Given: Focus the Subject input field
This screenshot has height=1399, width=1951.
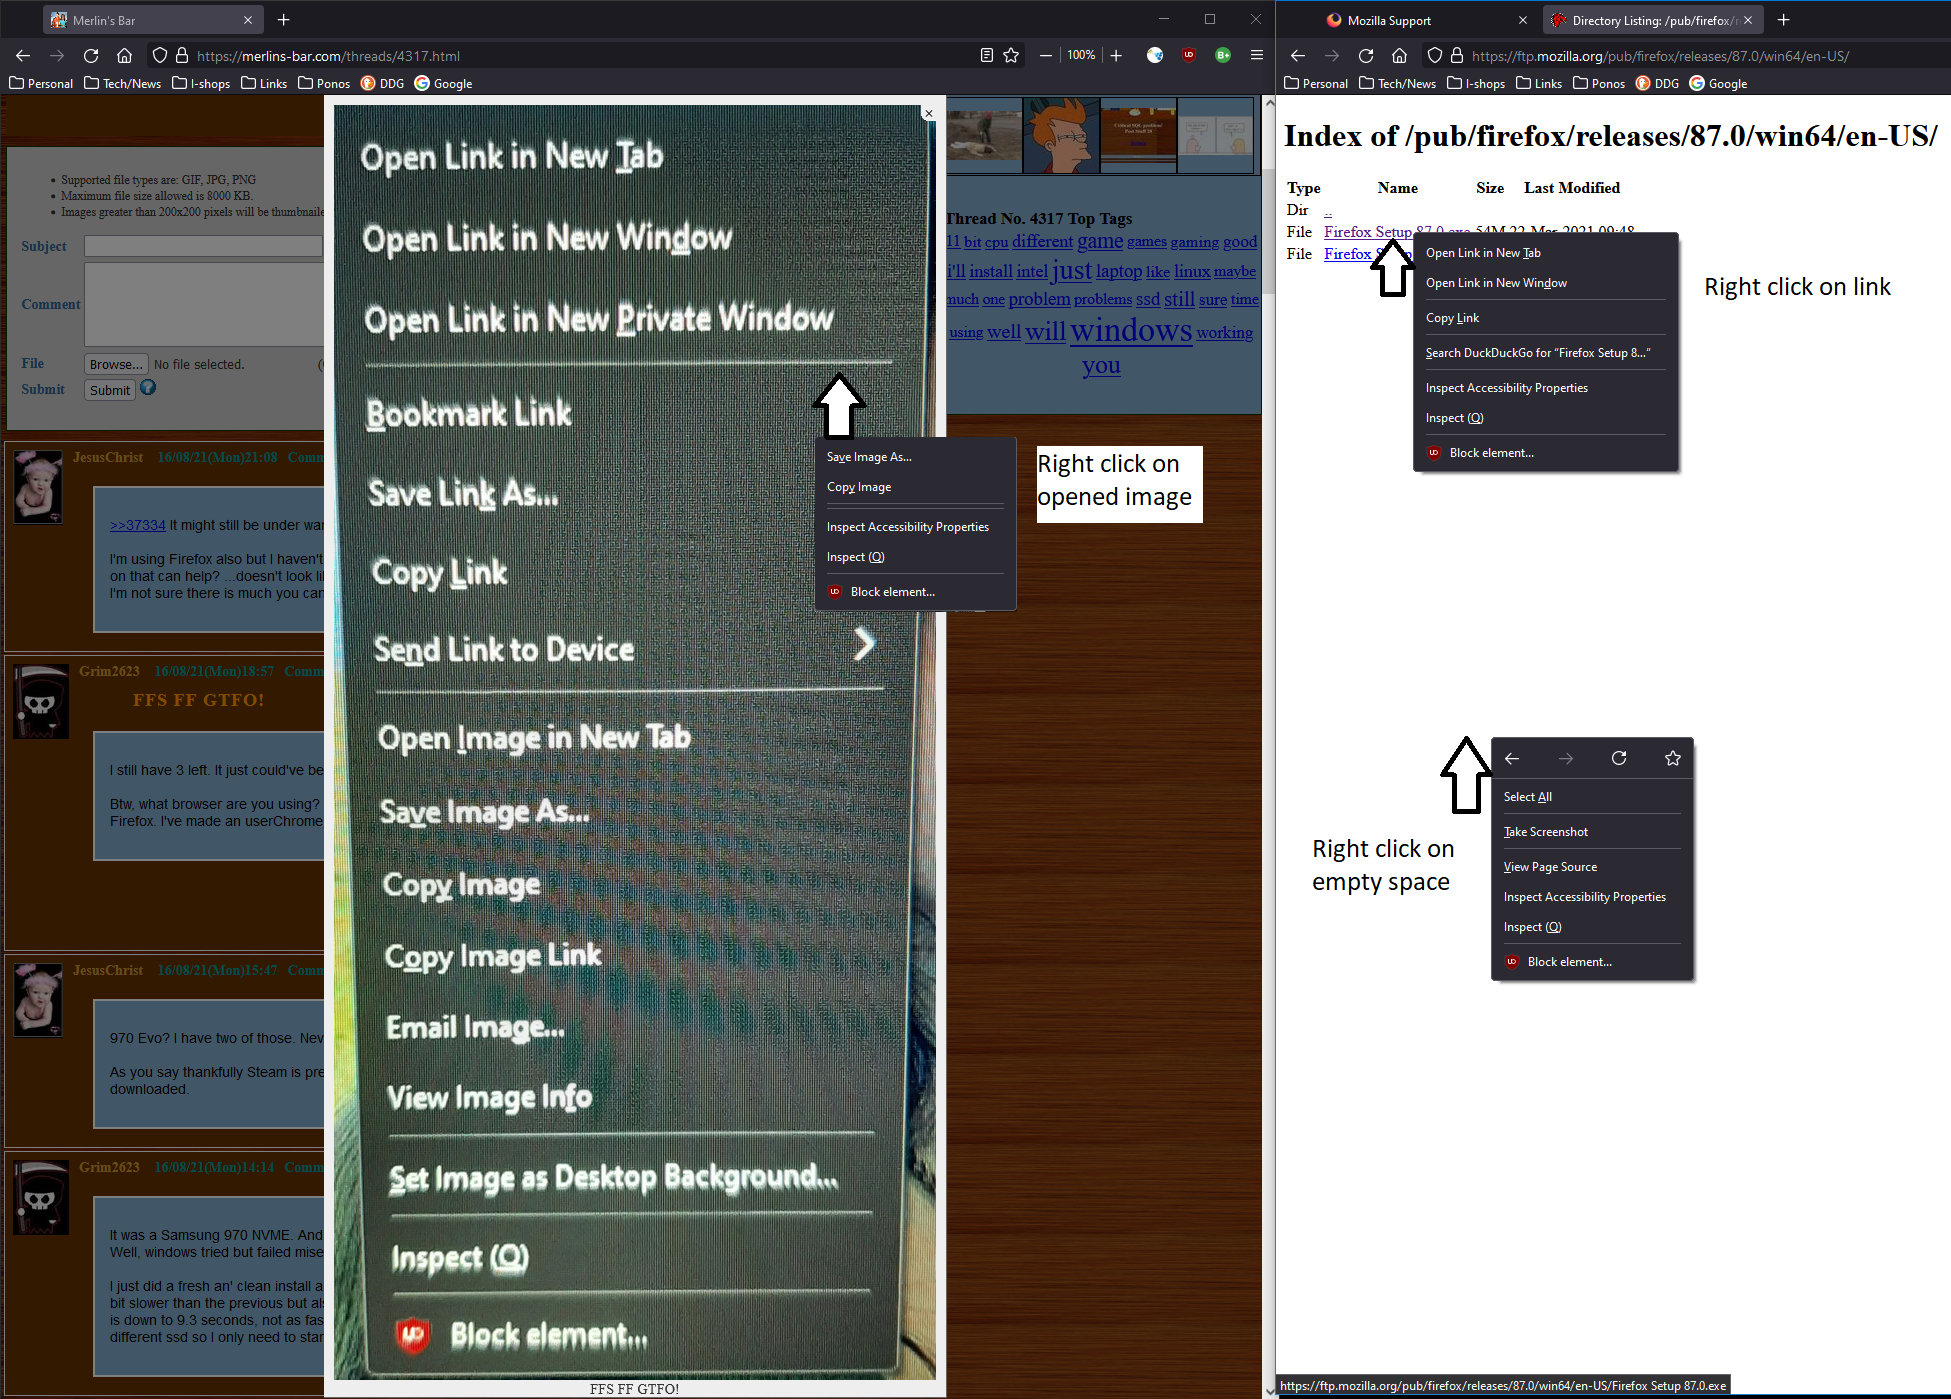Looking at the screenshot, I should pos(203,246).
